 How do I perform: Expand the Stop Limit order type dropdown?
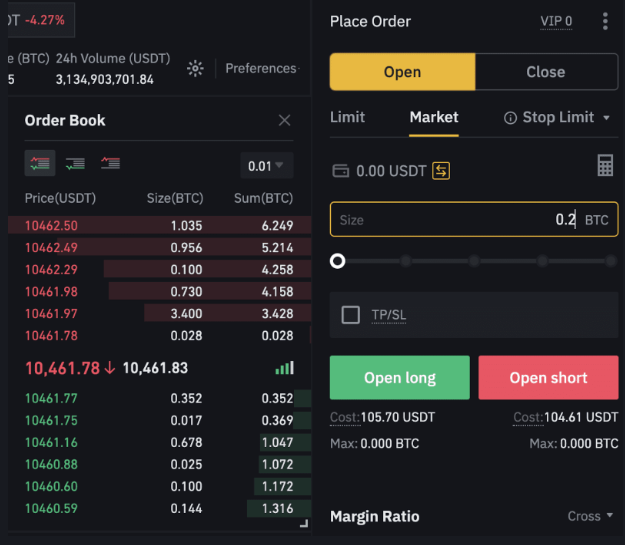[606, 118]
